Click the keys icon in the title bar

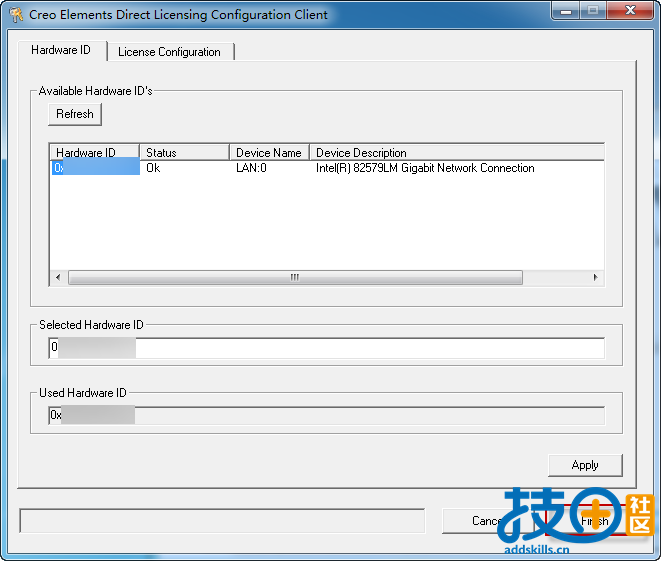pyautogui.click(x=16, y=15)
